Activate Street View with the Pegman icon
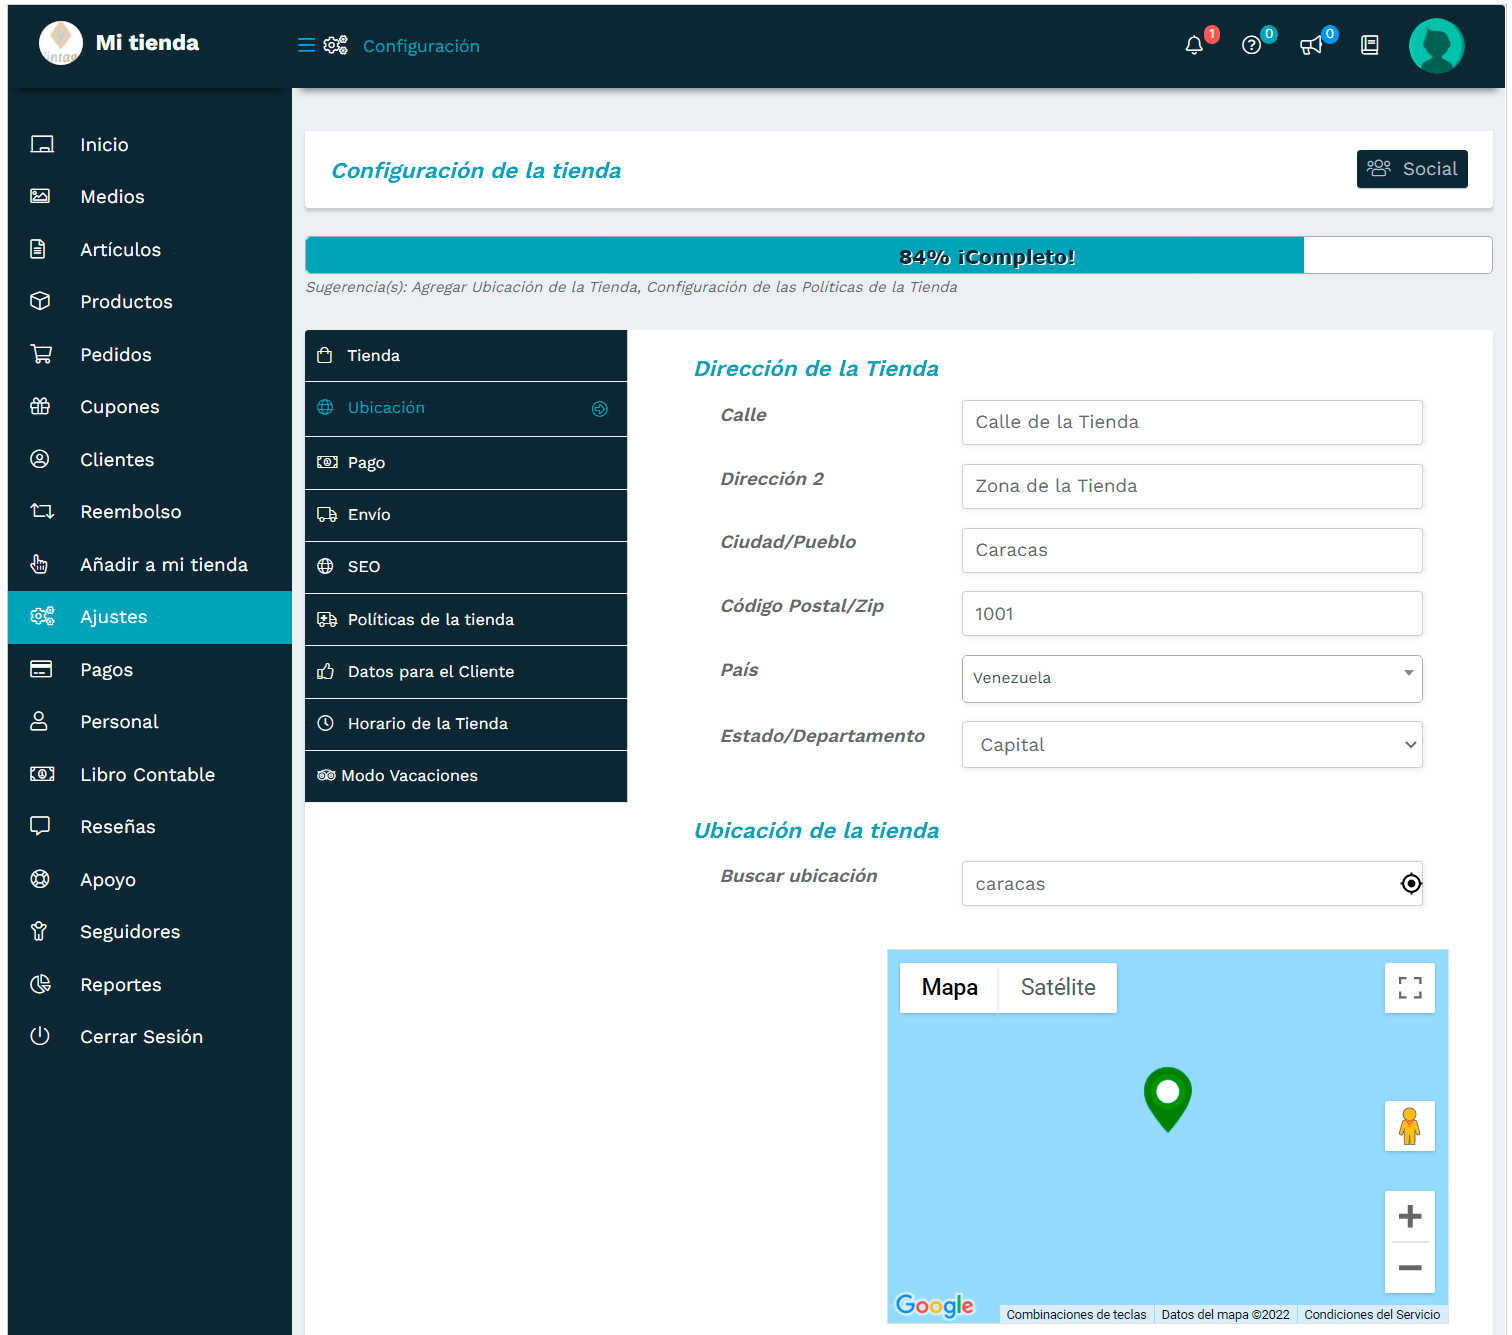 click(1410, 1126)
